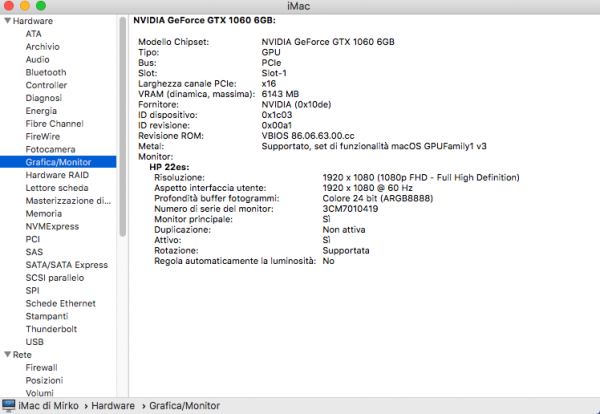This screenshot has height=414, width=600.
Task: Click the PCIe lane width value x16
Action: [269, 83]
